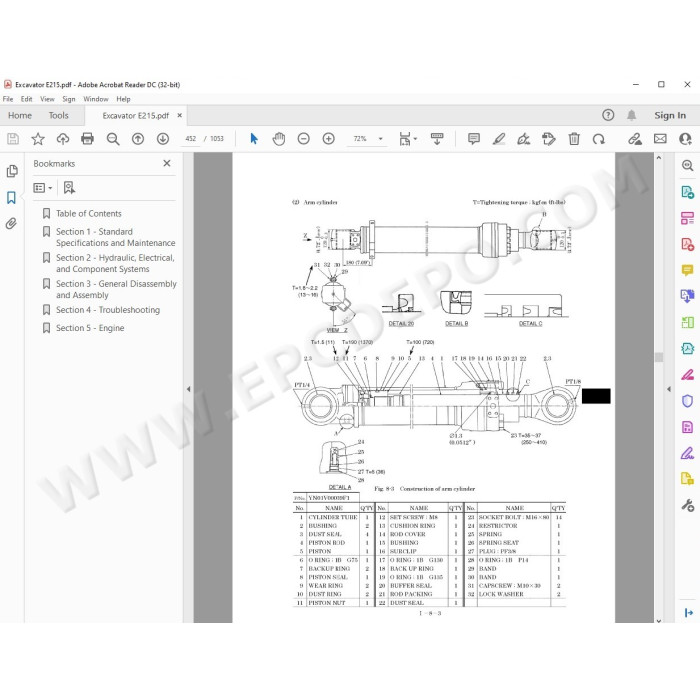The height and width of the screenshot is (700, 700).
Task: Zoom in with the plus button
Action: pos(329,139)
